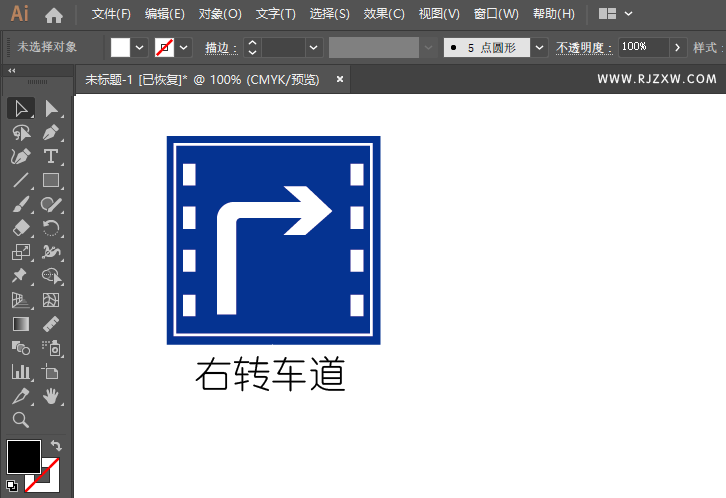Swap fill and stroke colors
726x498 pixels.
[x=56, y=446]
